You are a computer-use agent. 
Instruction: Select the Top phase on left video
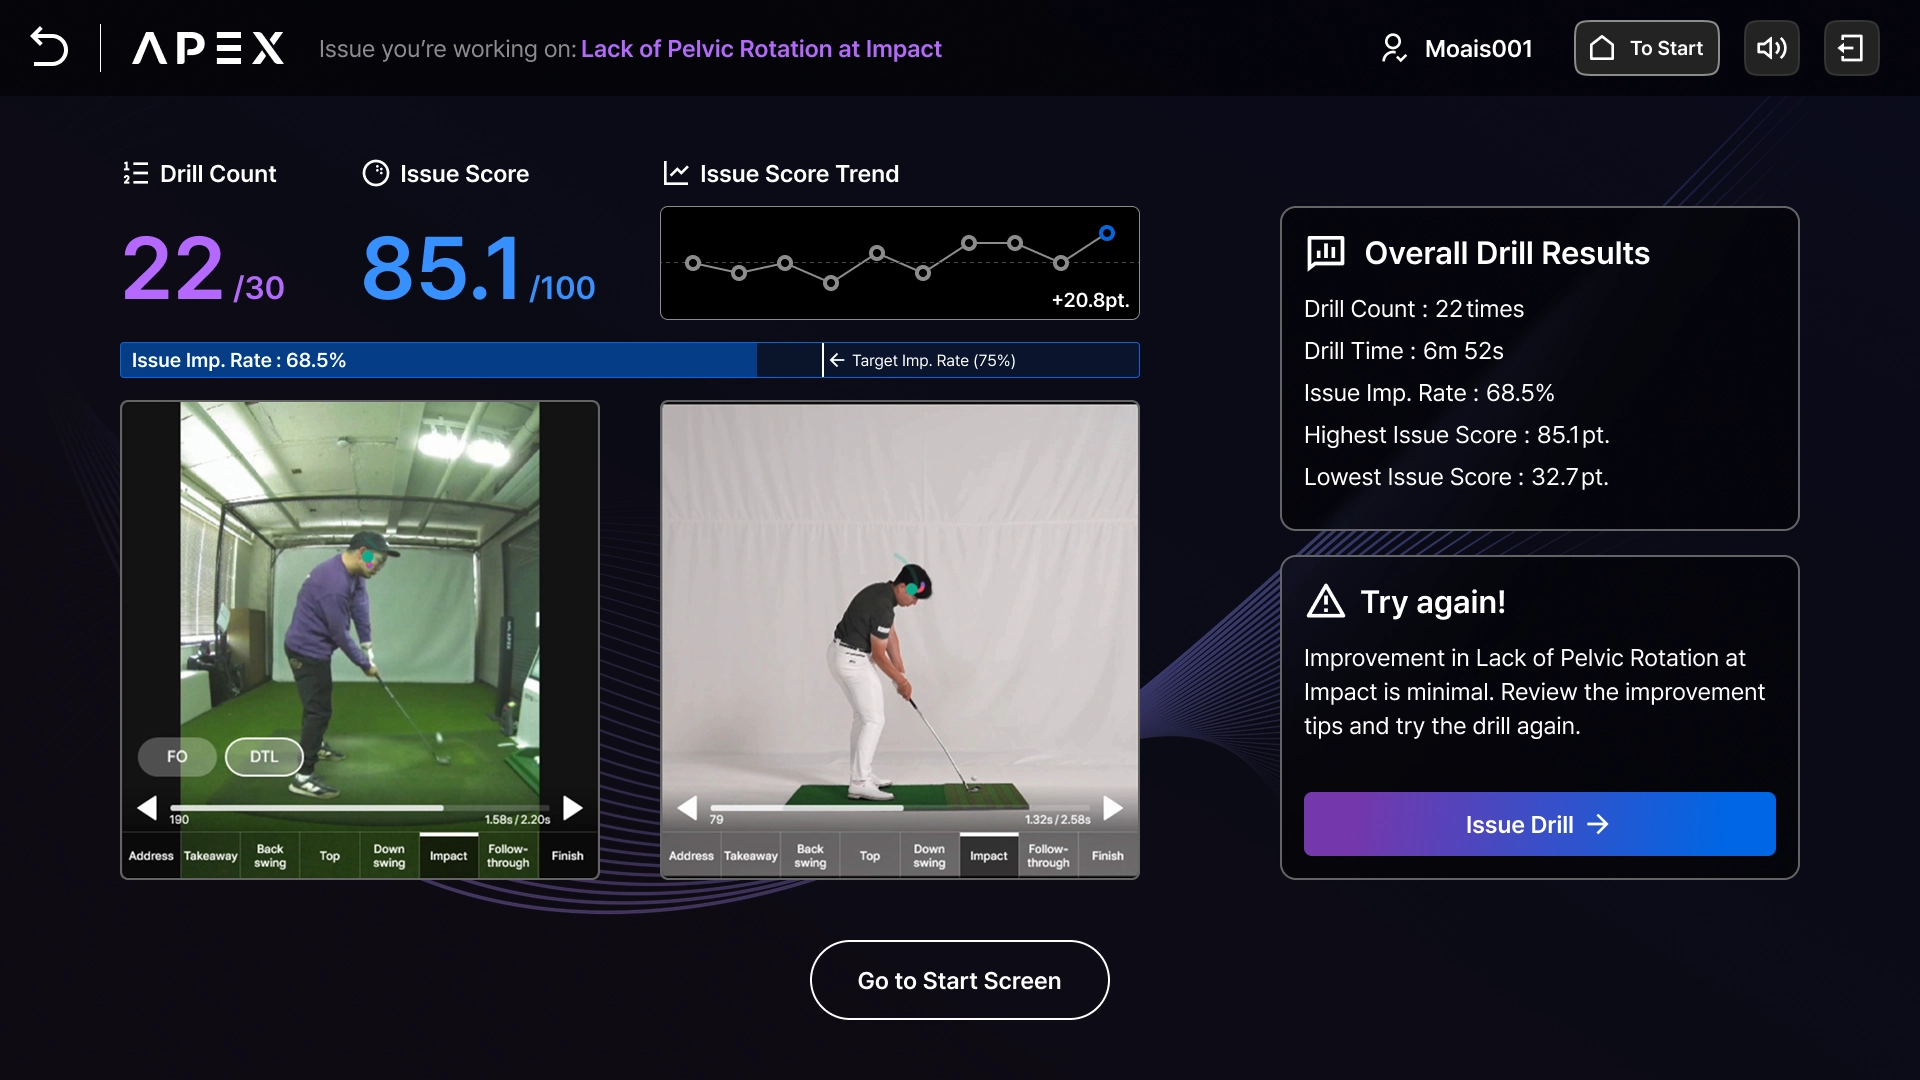tap(329, 856)
